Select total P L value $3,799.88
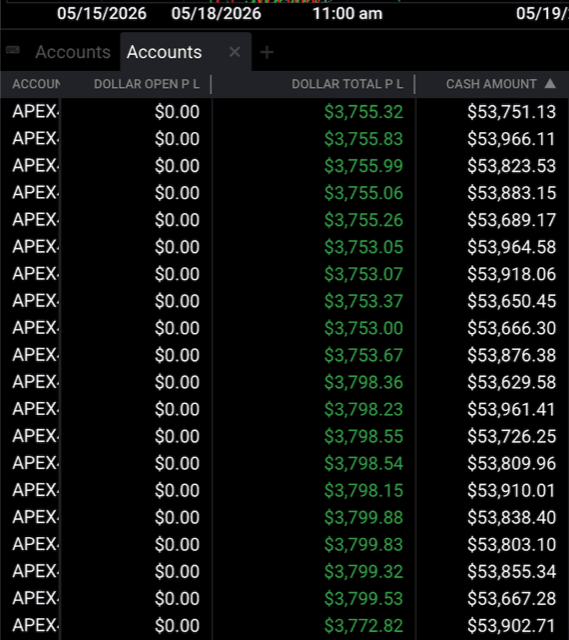 click(363, 517)
